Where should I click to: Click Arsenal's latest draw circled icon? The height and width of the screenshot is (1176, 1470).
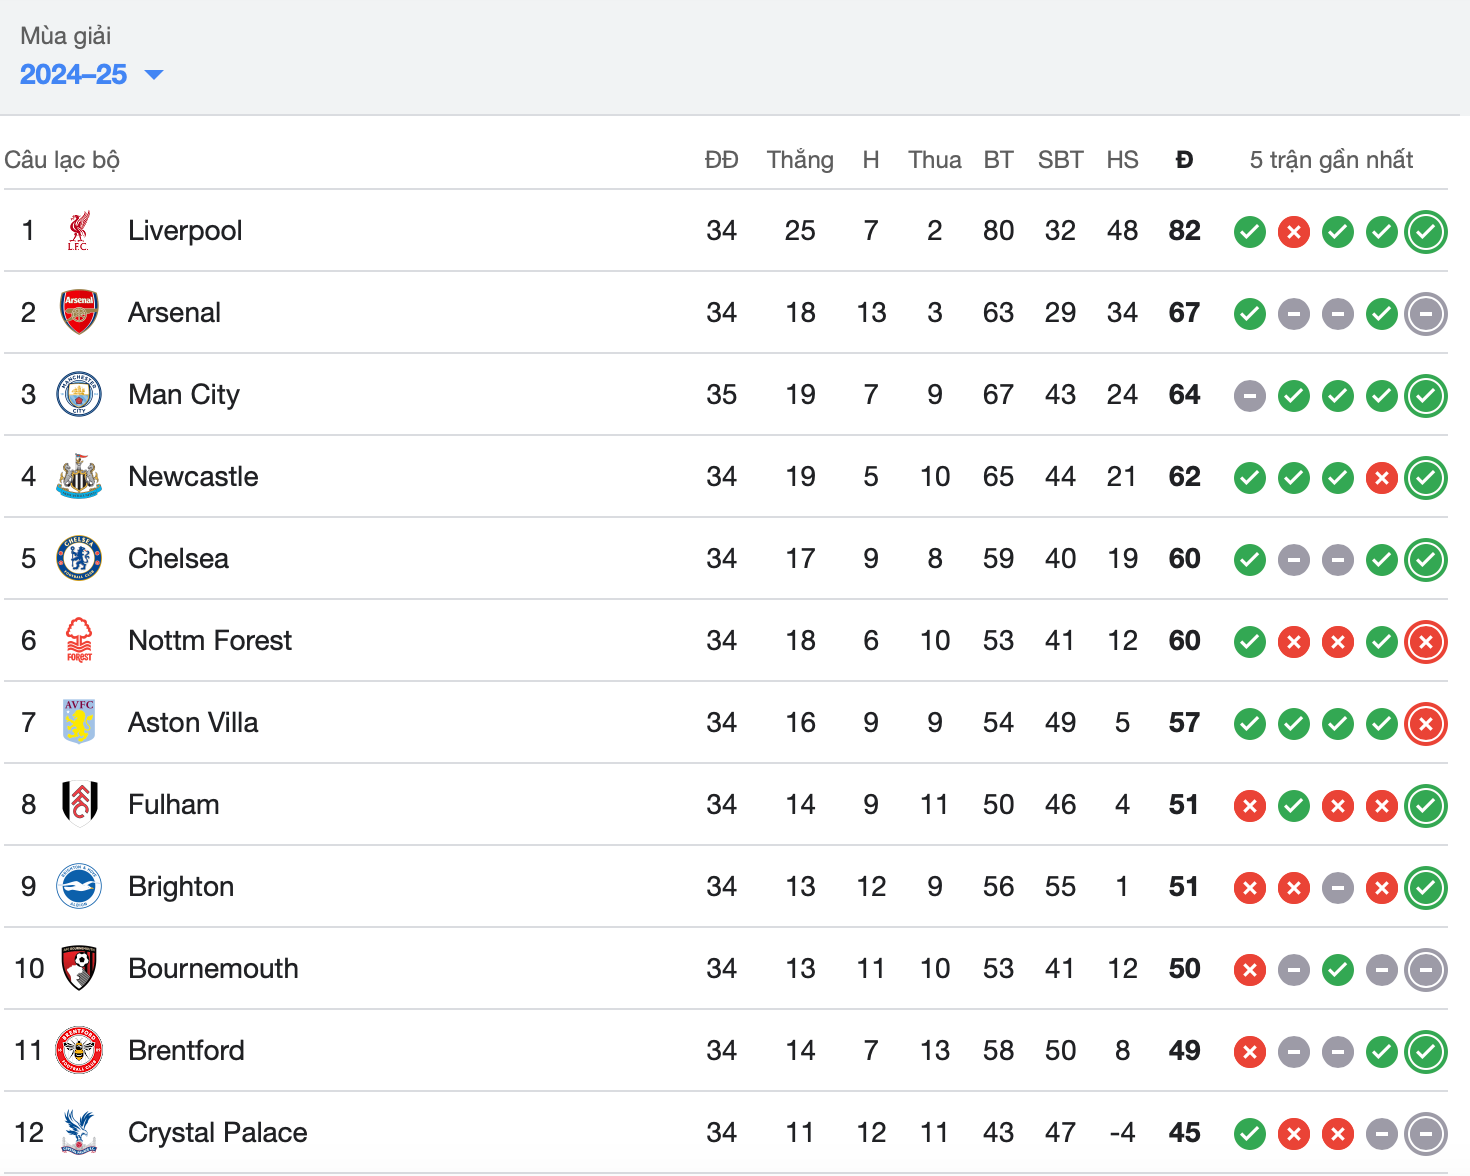coord(1426,314)
